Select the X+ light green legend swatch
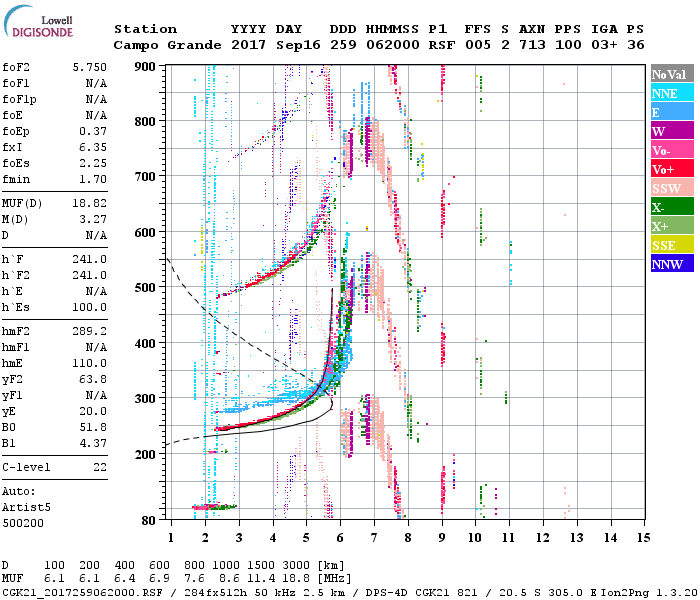The width and height of the screenshot is (700, 600). [x=672, y=225]
